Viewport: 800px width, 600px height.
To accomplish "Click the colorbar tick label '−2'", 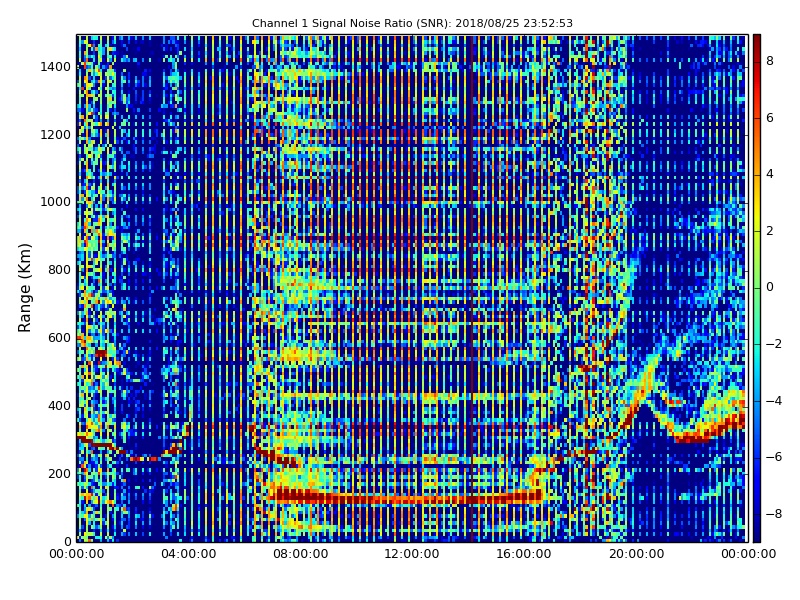I will coord(774,344).
